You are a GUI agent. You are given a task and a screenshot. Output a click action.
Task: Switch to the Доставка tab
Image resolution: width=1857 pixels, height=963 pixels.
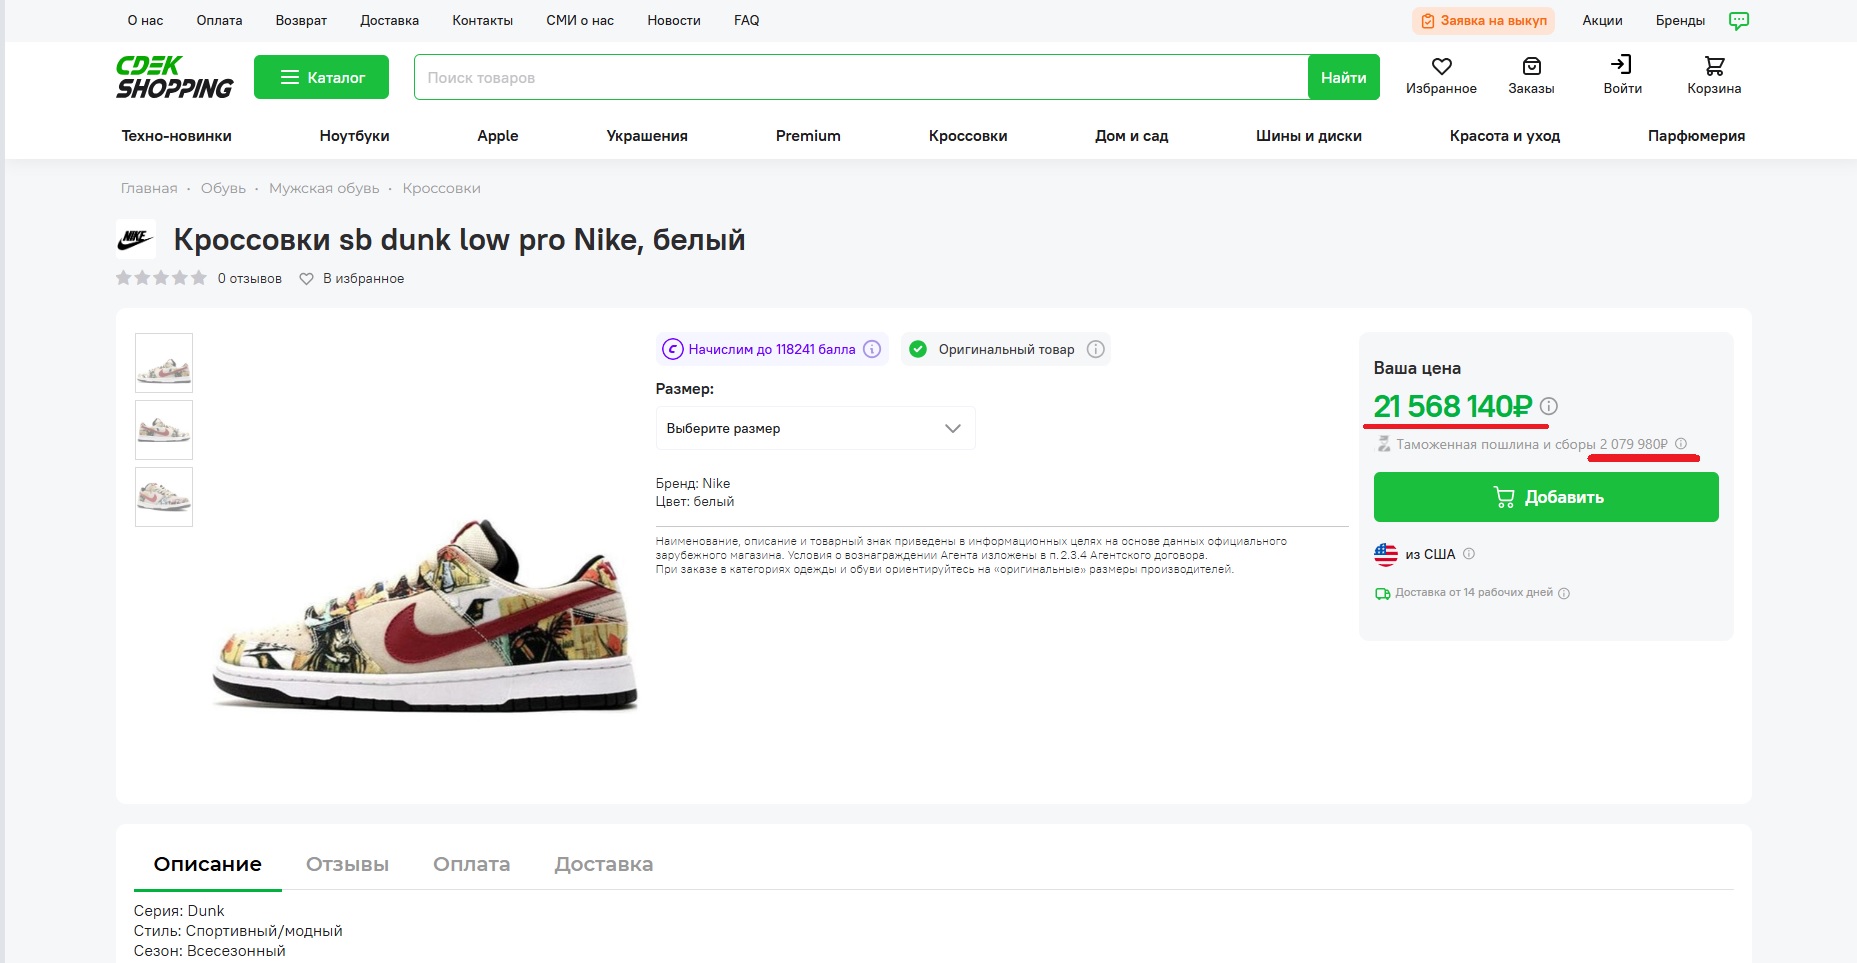click(x=603, y=864)
